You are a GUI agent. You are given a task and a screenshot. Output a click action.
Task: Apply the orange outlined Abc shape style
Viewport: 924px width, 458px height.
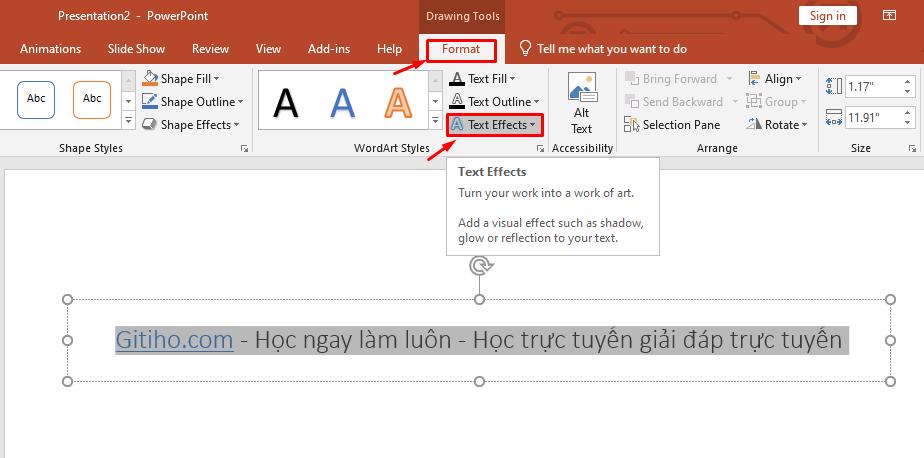92,100
